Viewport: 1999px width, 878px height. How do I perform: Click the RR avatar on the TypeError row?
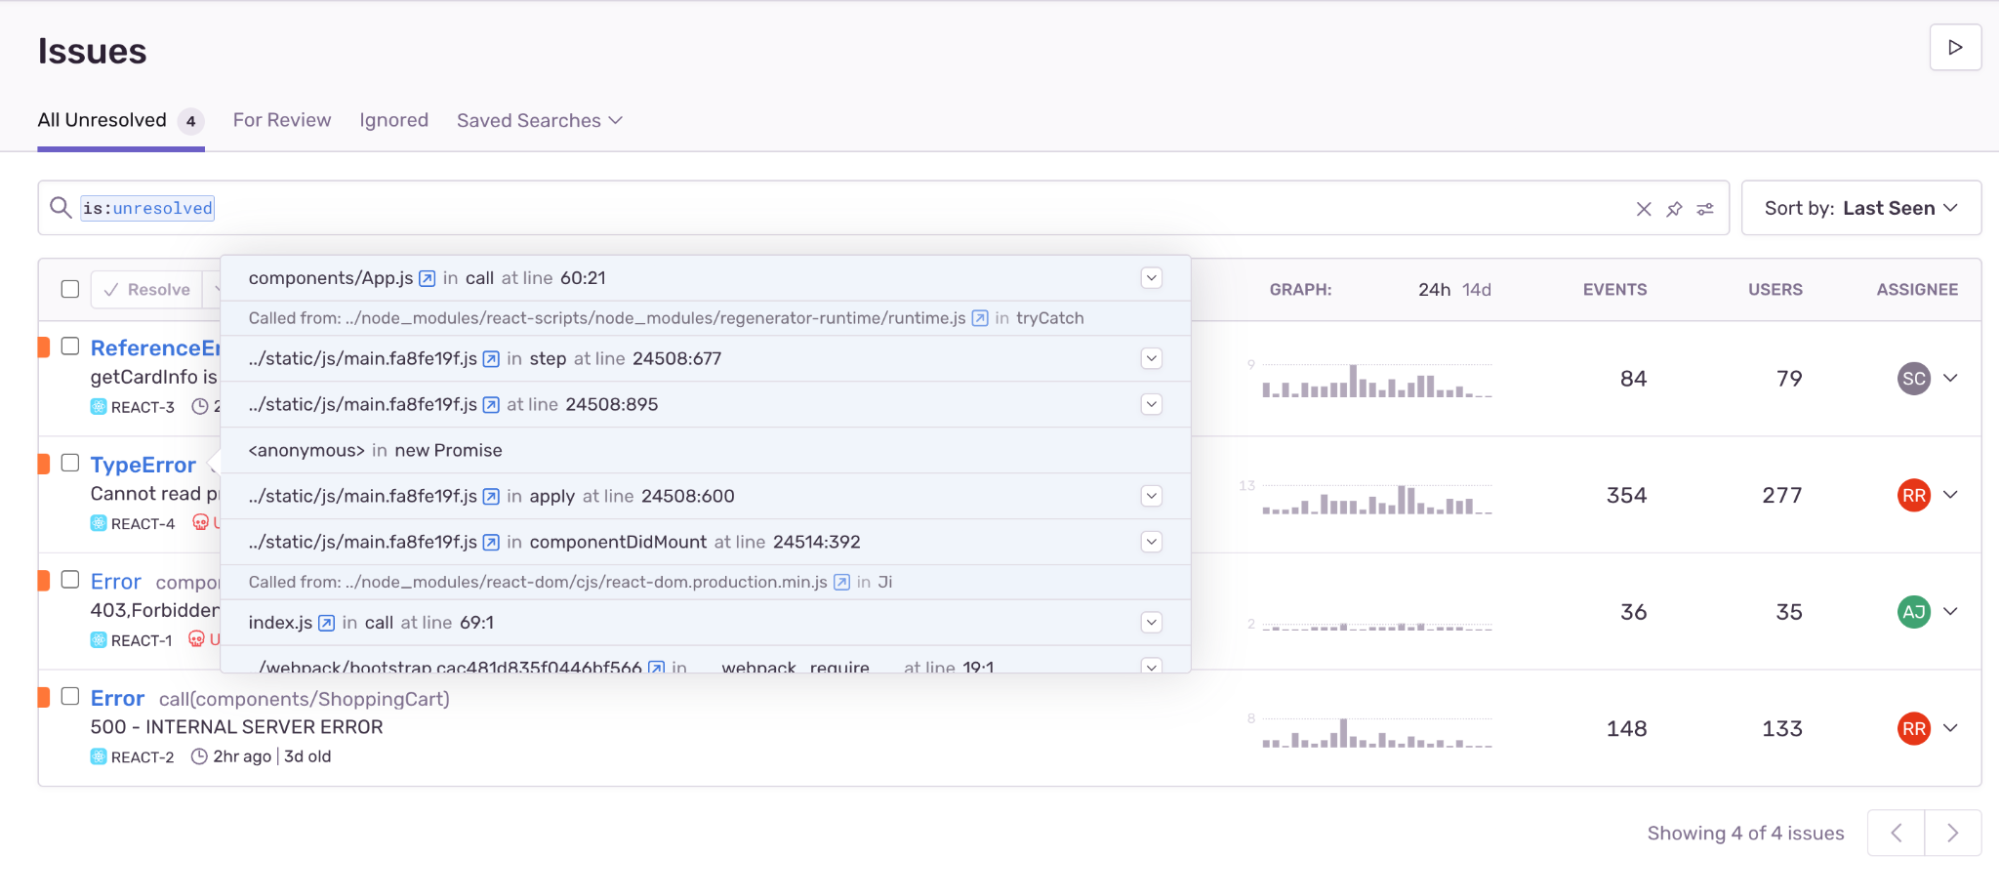tap(1914, 495)
